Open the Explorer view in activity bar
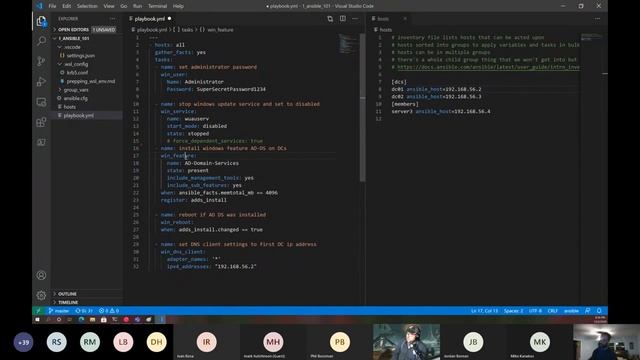 click(41, 21)
